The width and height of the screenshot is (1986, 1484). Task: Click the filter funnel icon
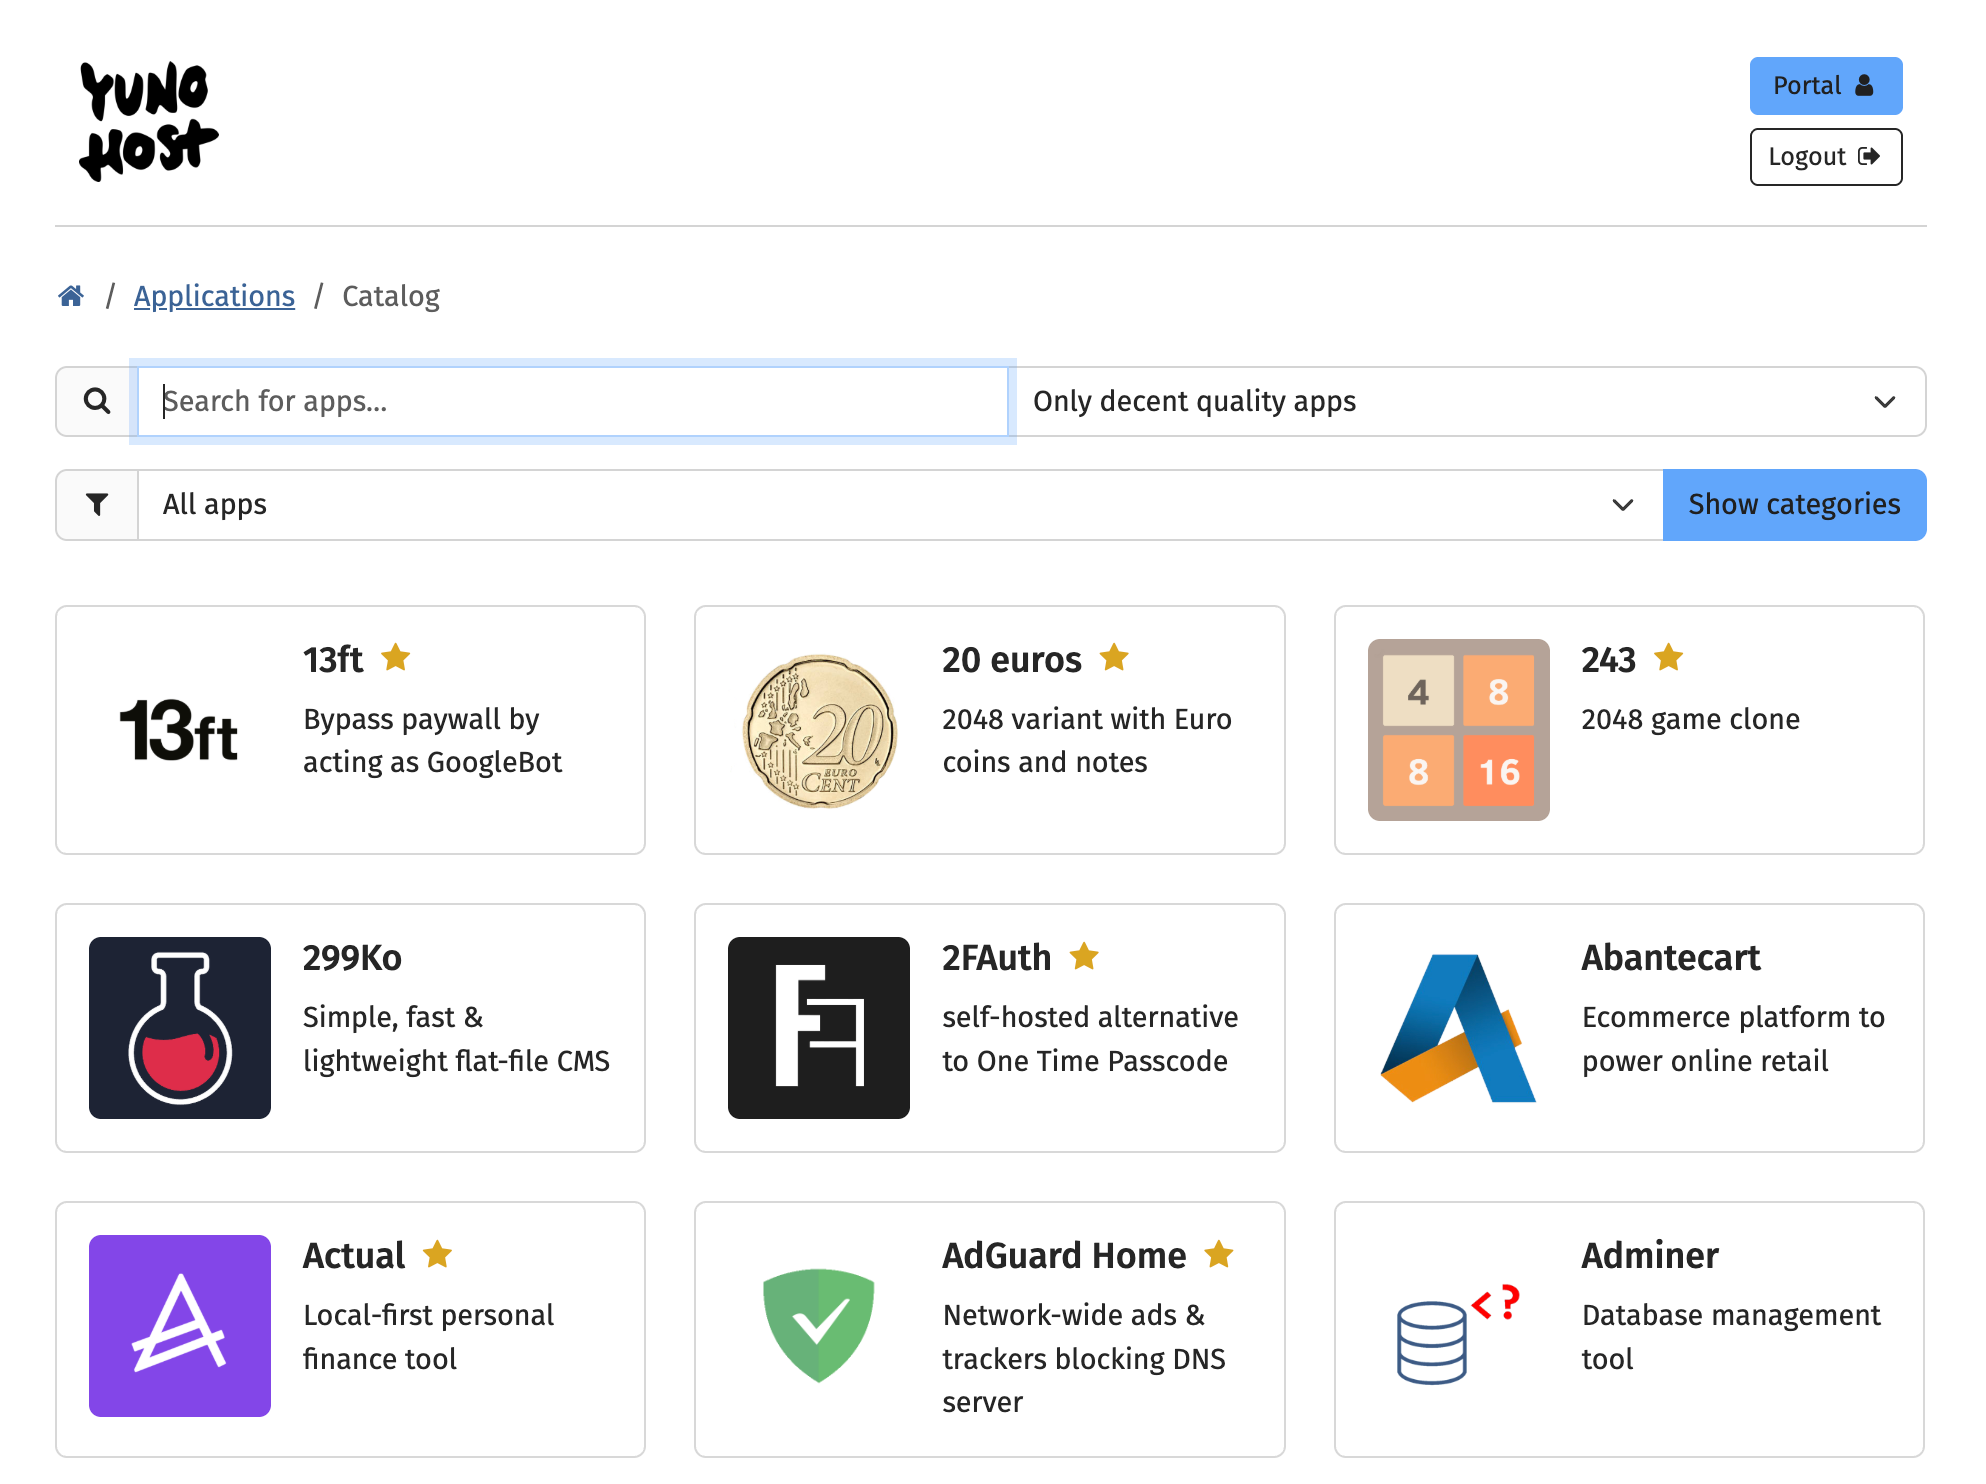tap(97, 504)
